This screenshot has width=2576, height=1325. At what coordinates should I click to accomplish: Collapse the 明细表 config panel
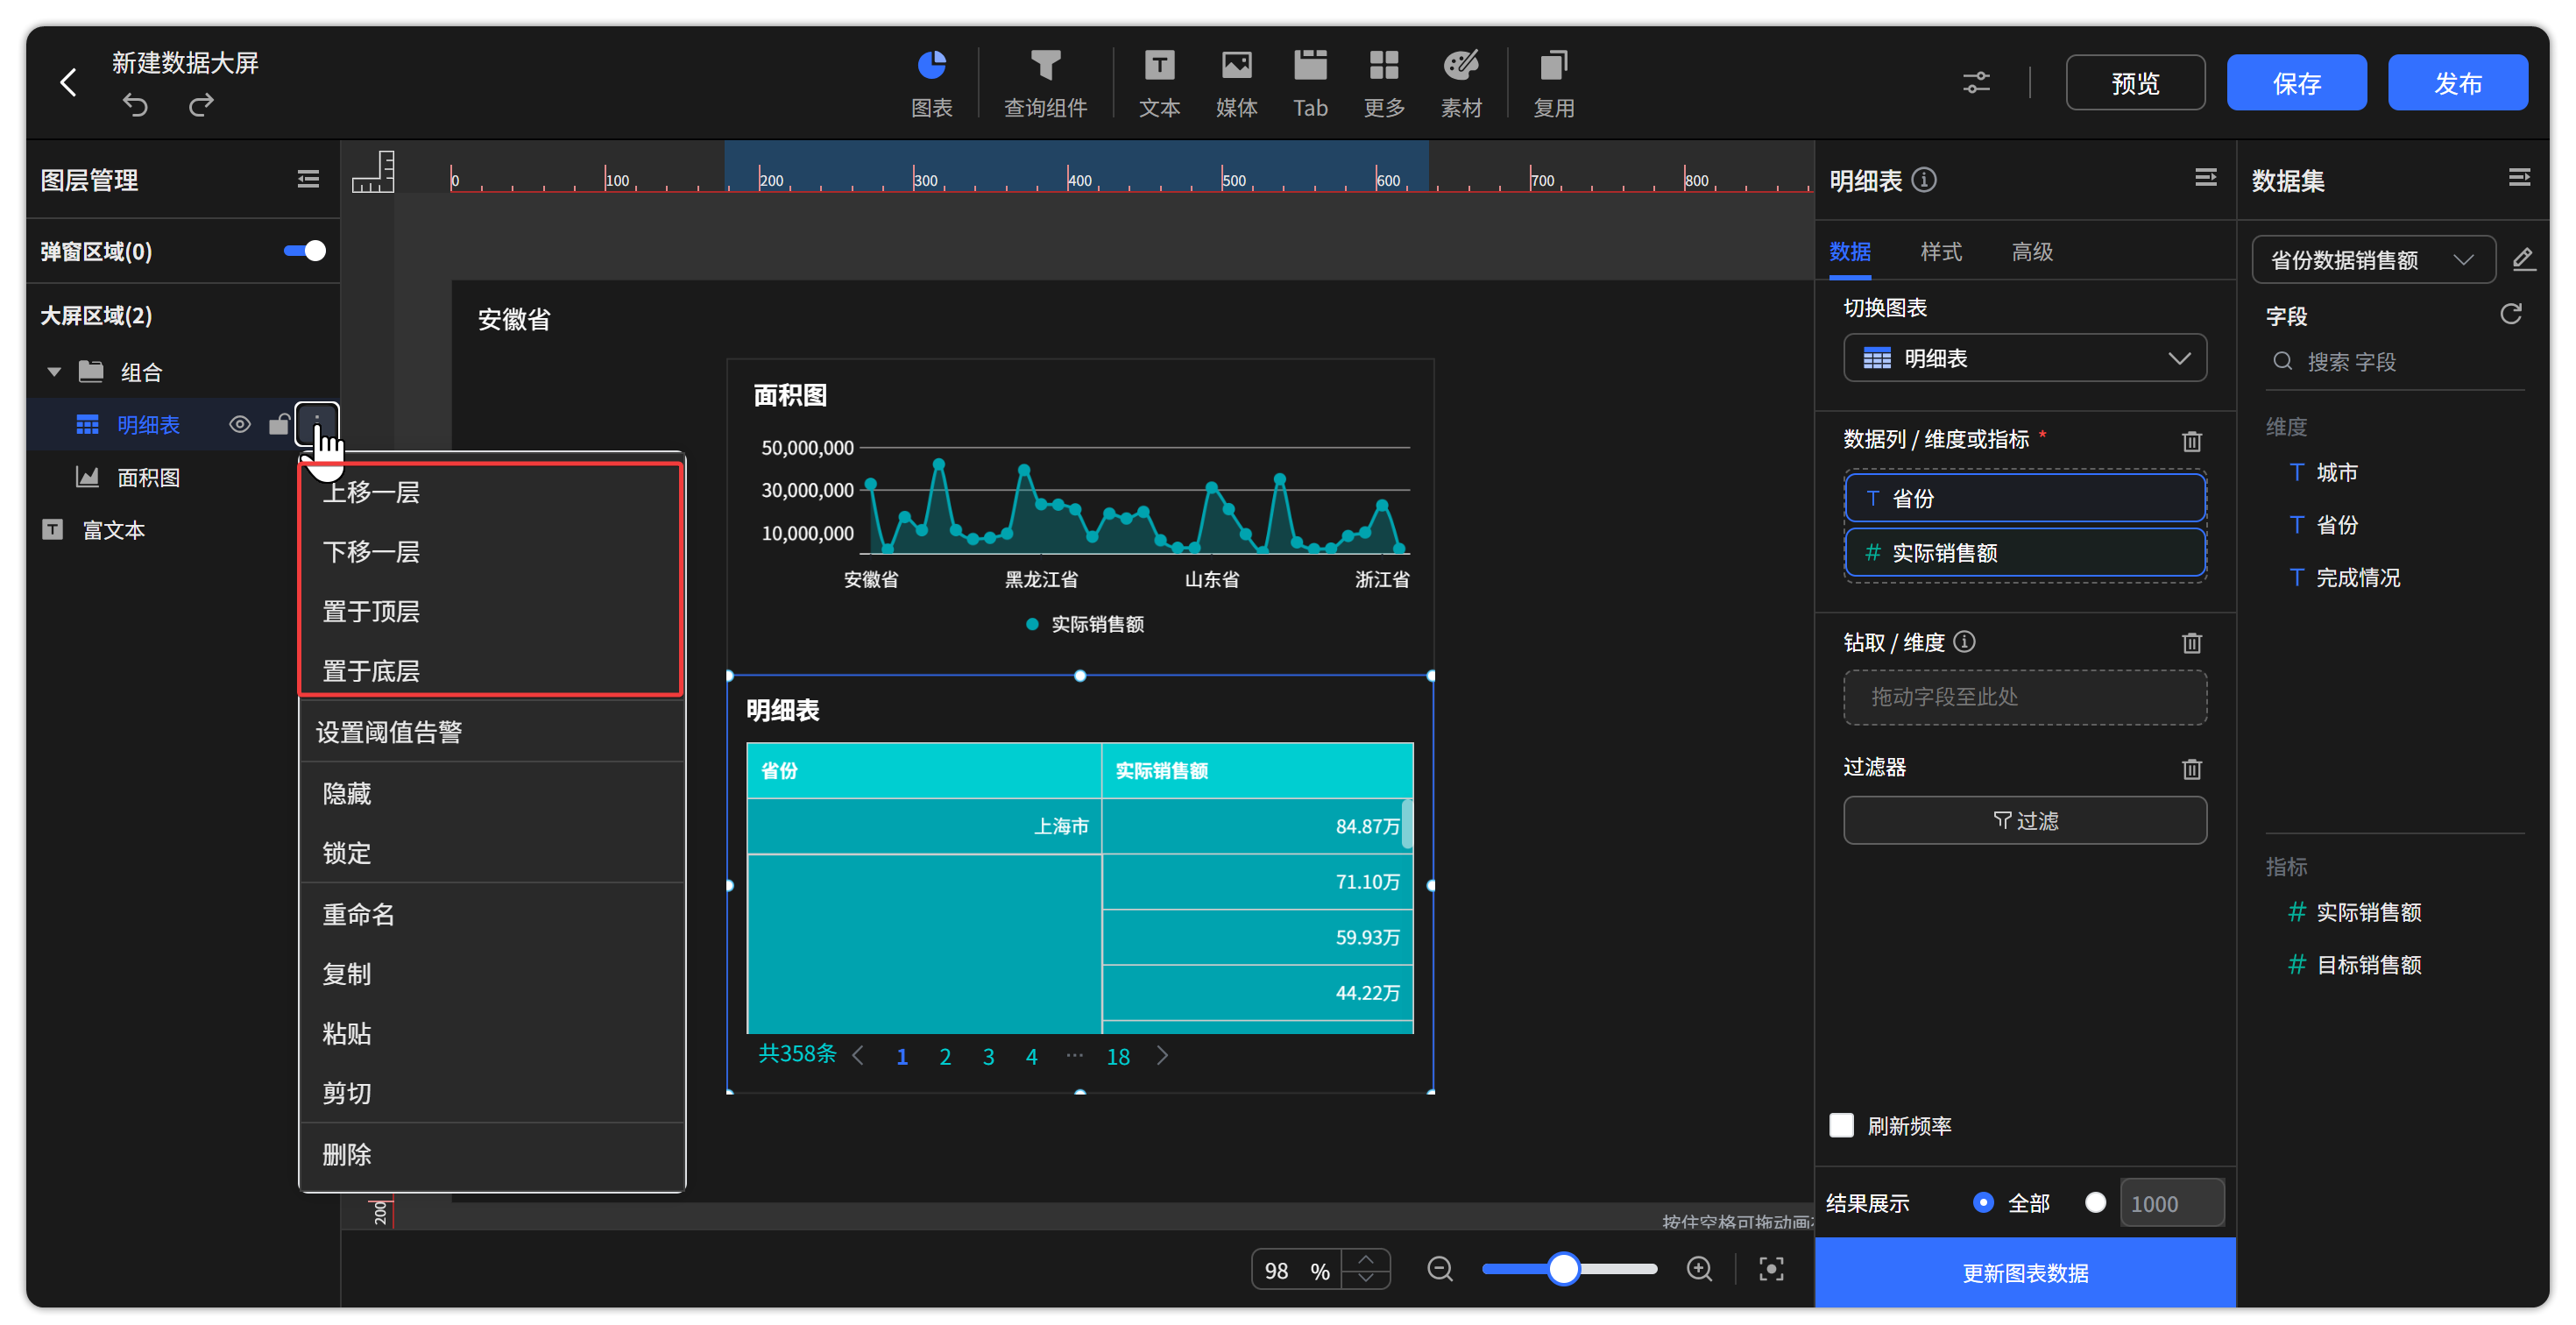pyautogui.click(x=2205, y=178)
